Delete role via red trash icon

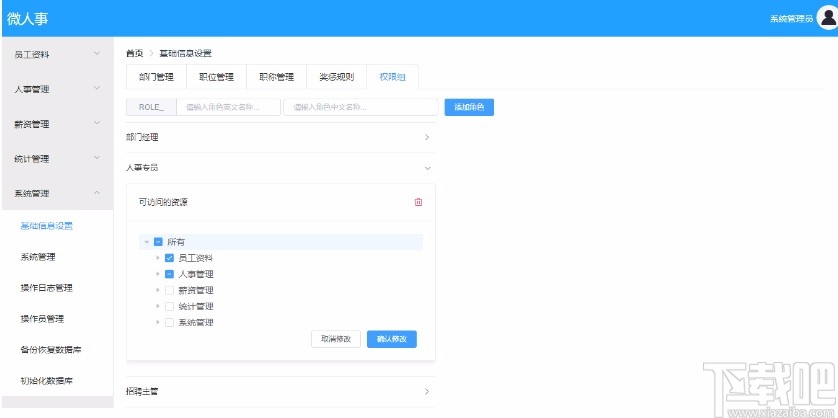pos(418,202)
